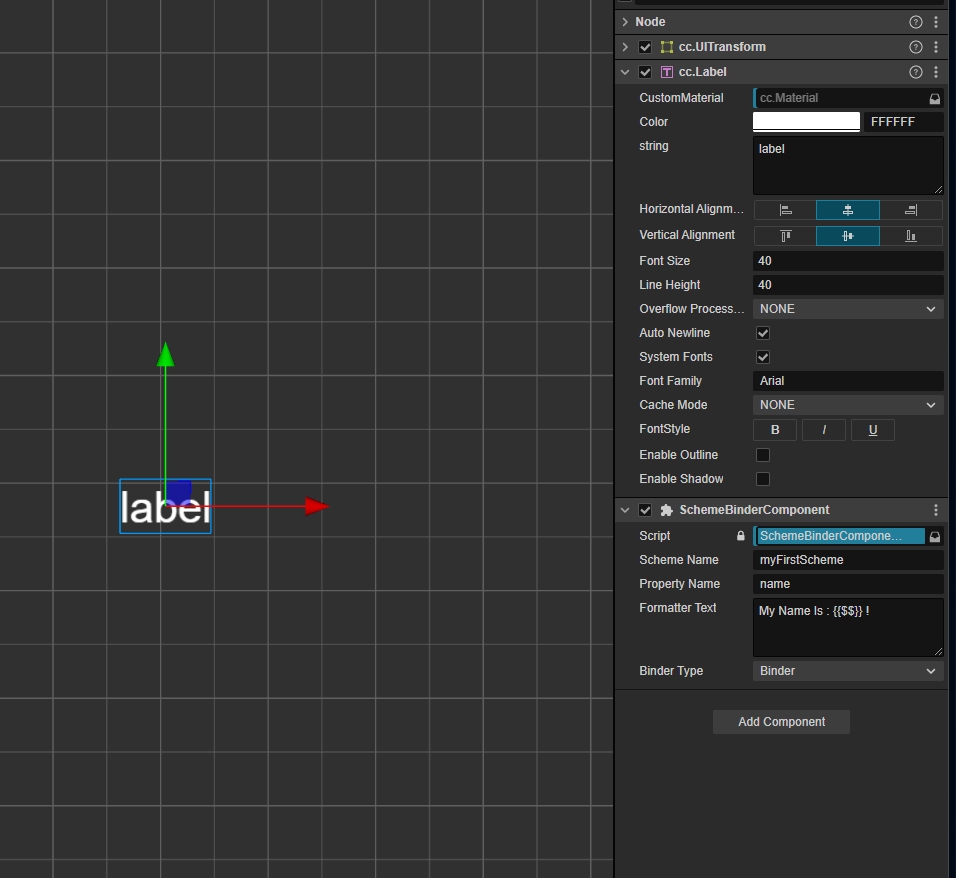956x878 pixels.
Task: Open help for the cc.Label component
Action: click(915, 72)
